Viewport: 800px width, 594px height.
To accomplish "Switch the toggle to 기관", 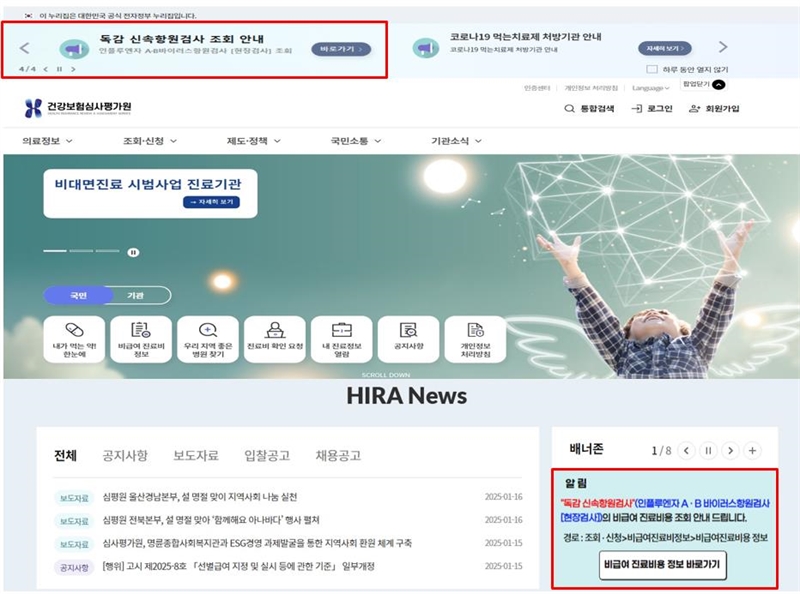I will pos(134,296).
